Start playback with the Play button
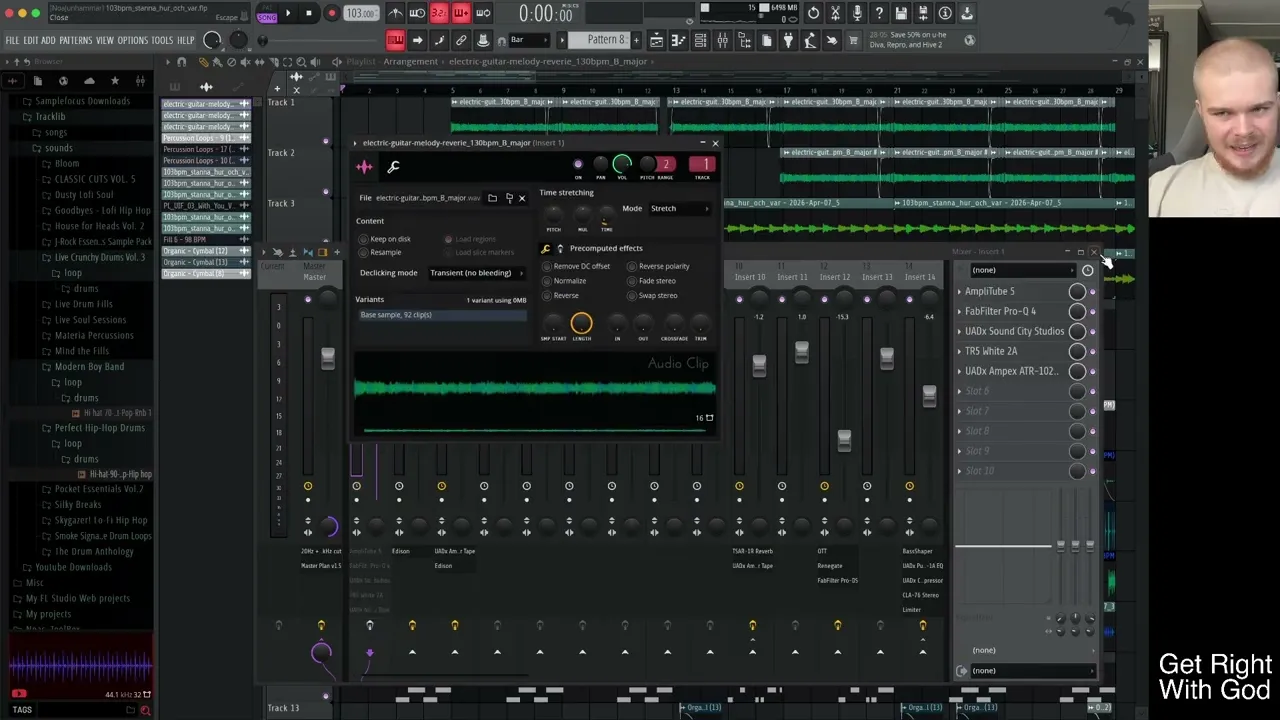 (288, 14)
